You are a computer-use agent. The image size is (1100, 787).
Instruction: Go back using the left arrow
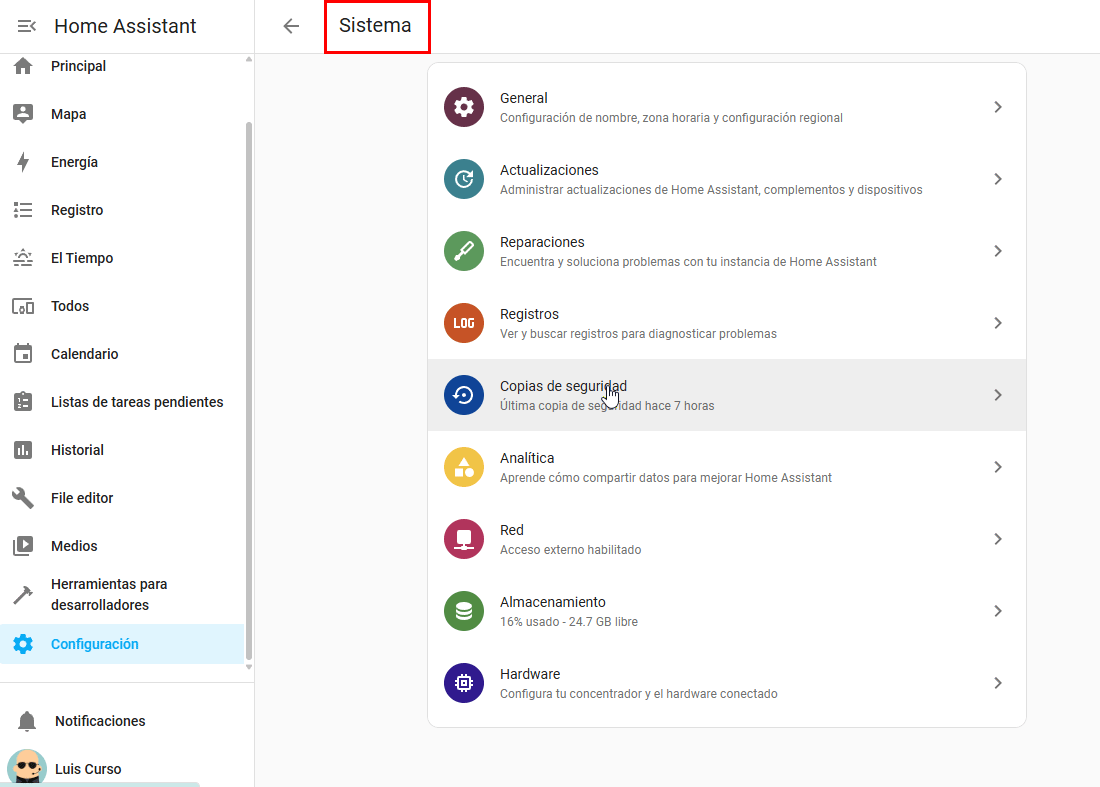point(291,26)
